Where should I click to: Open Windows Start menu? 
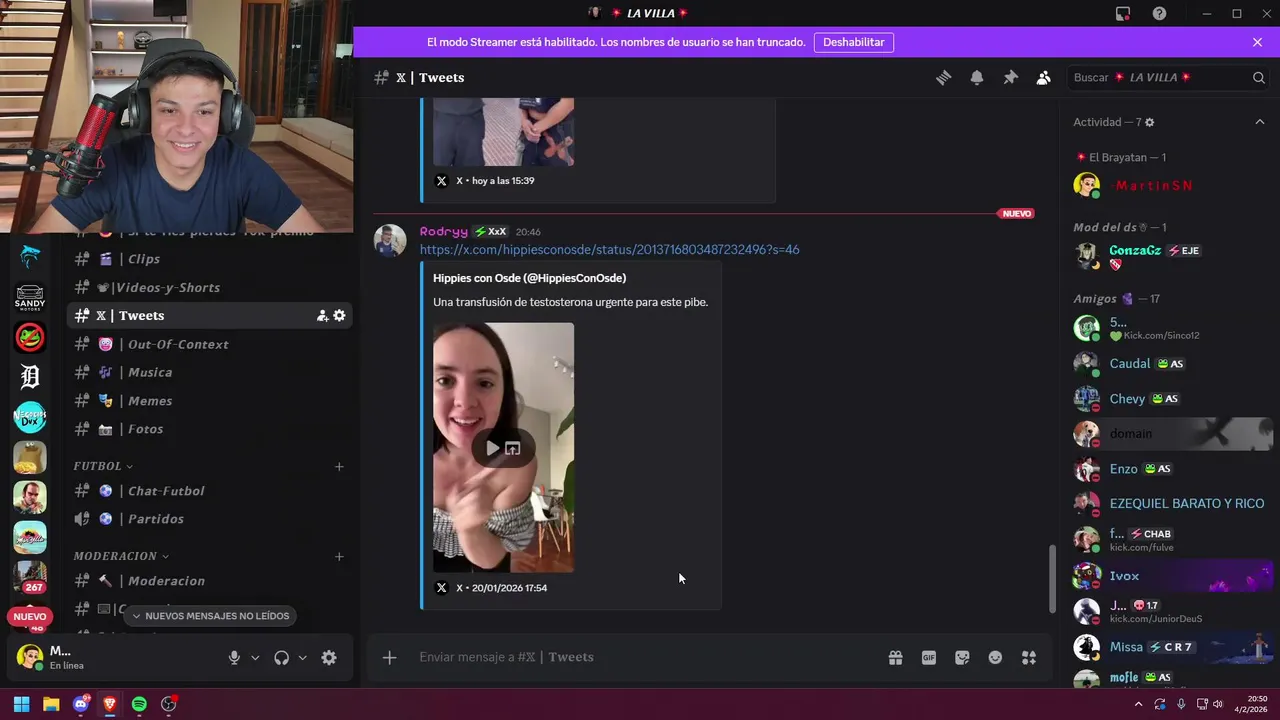tap(21, 704)
